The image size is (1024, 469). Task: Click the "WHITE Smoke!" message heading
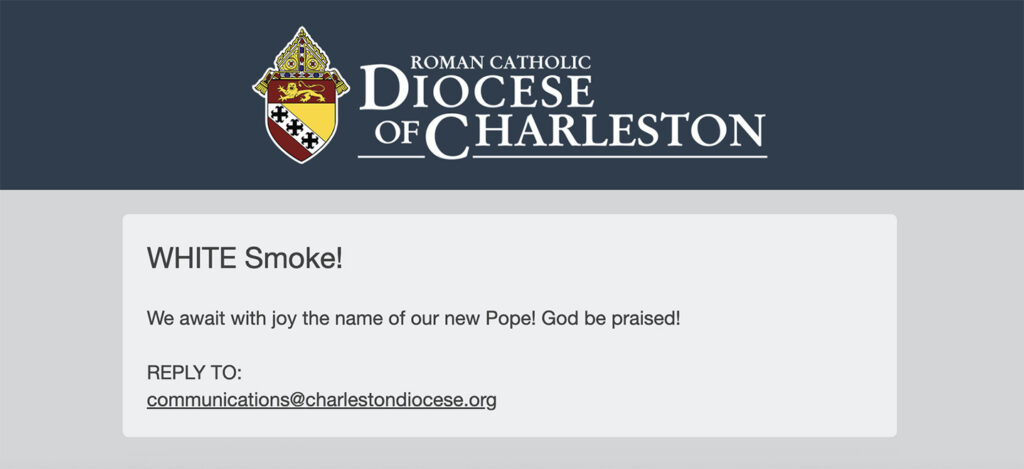click(x=245, y=259)
